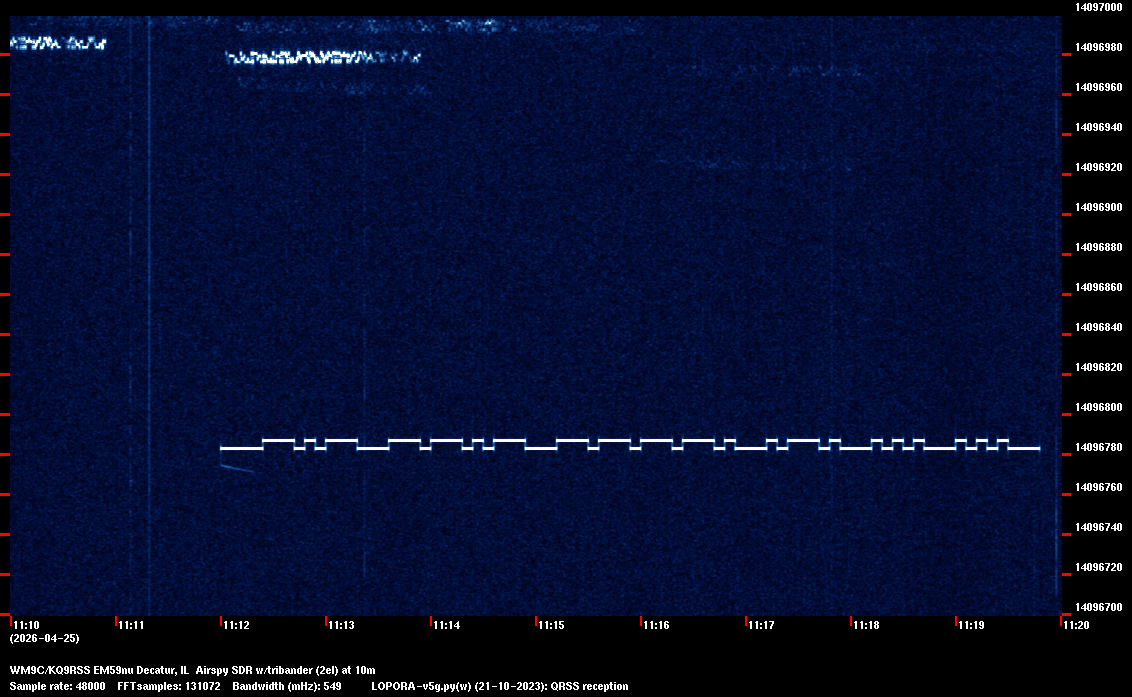Screen dimensions: 1132x697
Task: Click the WM9C/KQ9RSS station caption
Action: point(192,669)
